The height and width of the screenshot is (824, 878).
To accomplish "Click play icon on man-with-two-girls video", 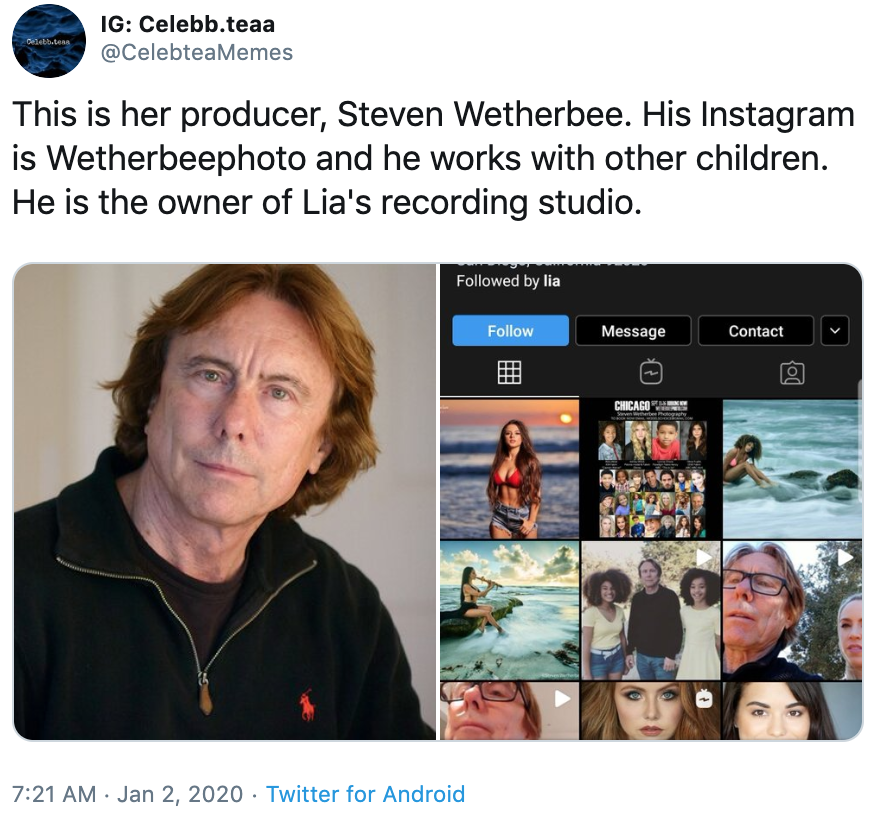I will 704,557.
